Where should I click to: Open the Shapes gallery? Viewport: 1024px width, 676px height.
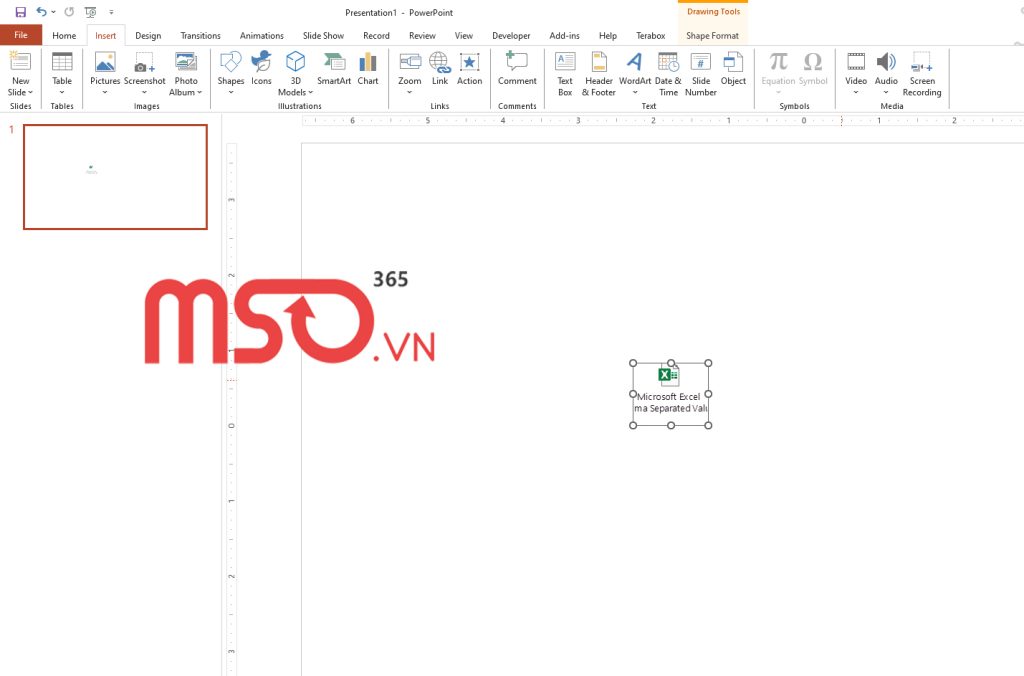[231, 72]
